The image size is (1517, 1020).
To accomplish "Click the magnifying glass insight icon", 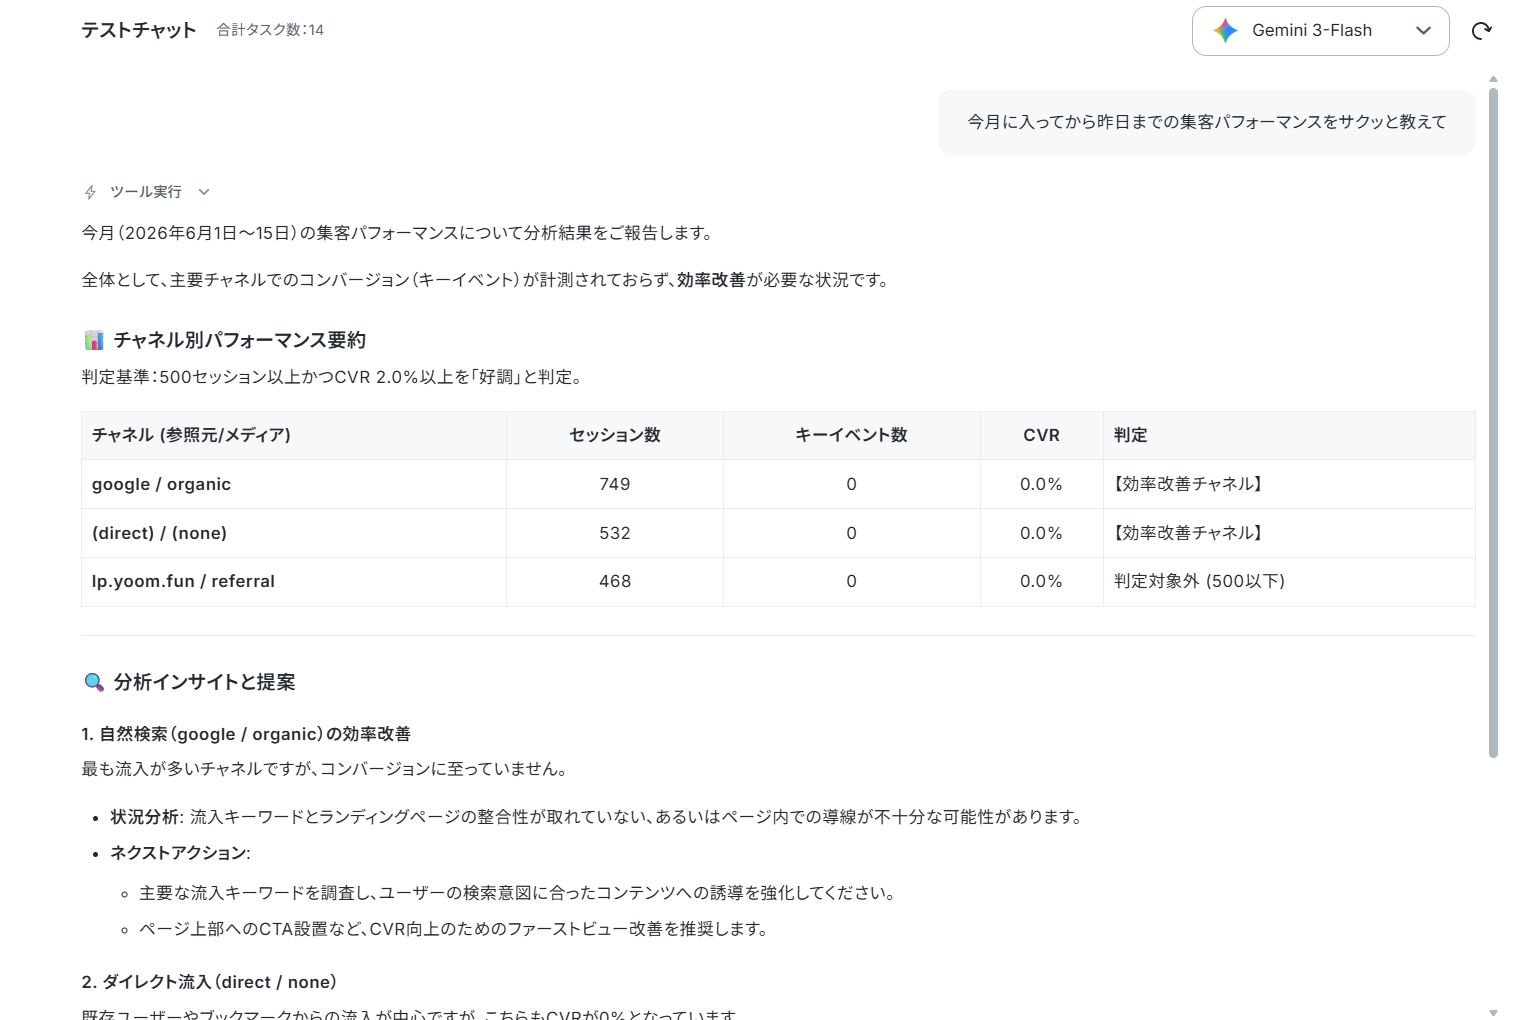I will (x=94, y=682).
